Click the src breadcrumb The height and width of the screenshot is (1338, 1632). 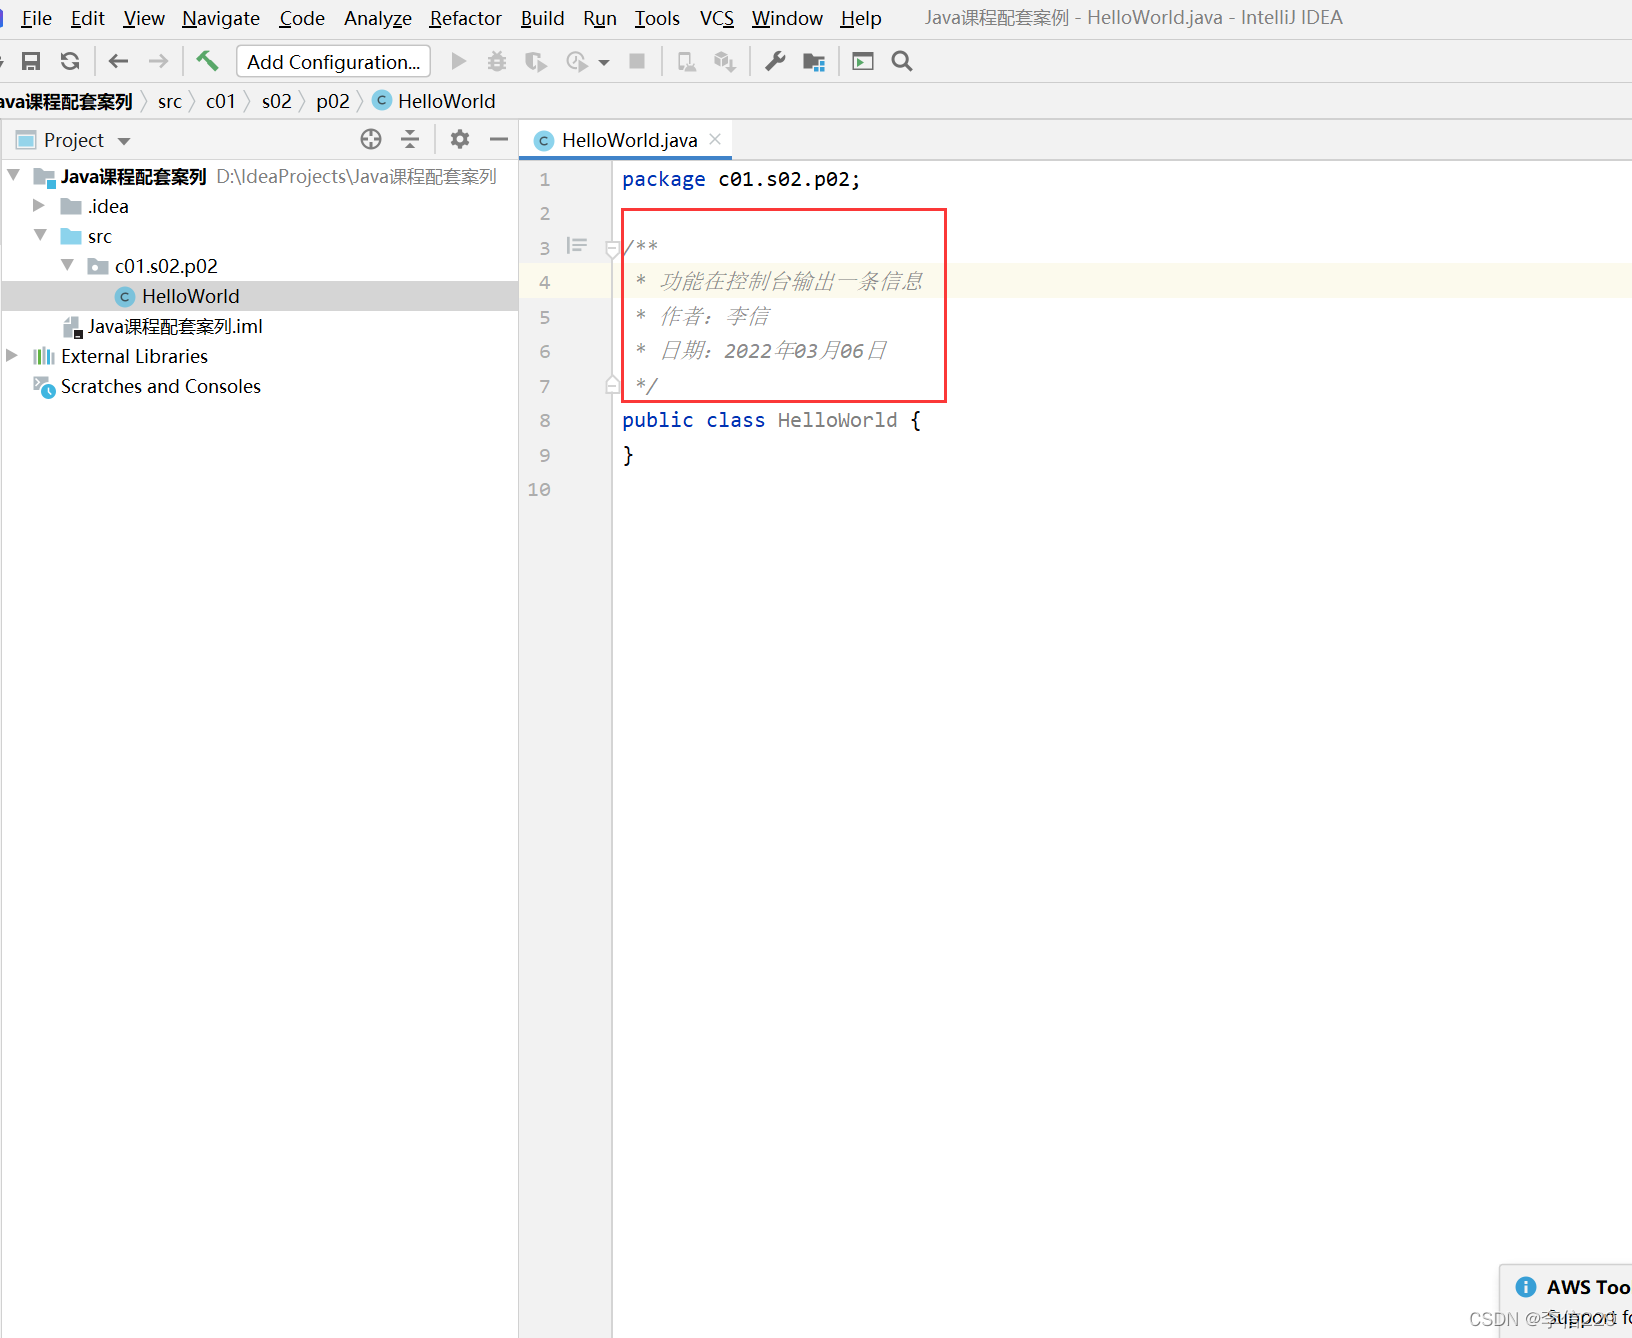[170, 101]
